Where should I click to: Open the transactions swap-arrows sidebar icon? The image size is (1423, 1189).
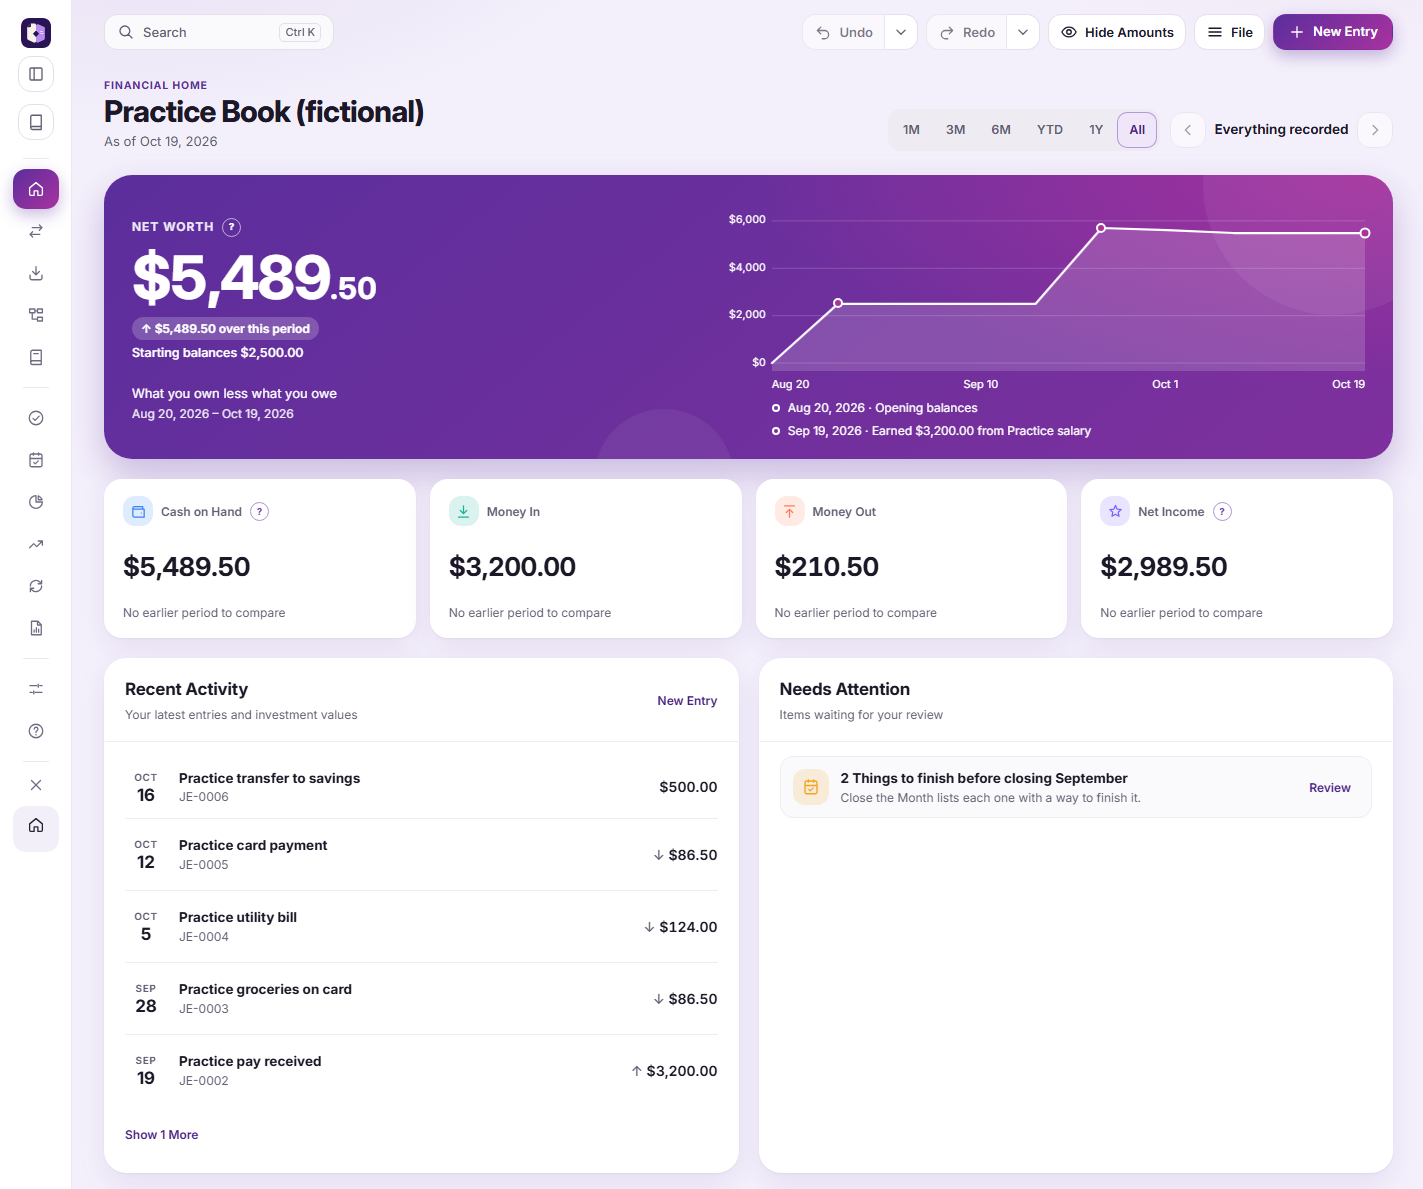coord(36,231)
